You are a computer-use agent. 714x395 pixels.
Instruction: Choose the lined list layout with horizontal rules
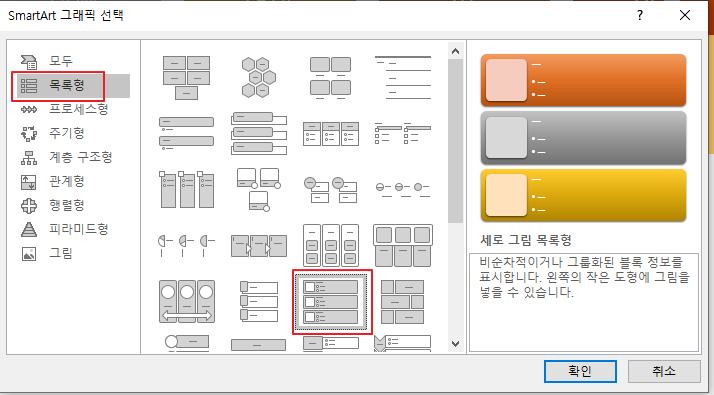tap(403, 77)
